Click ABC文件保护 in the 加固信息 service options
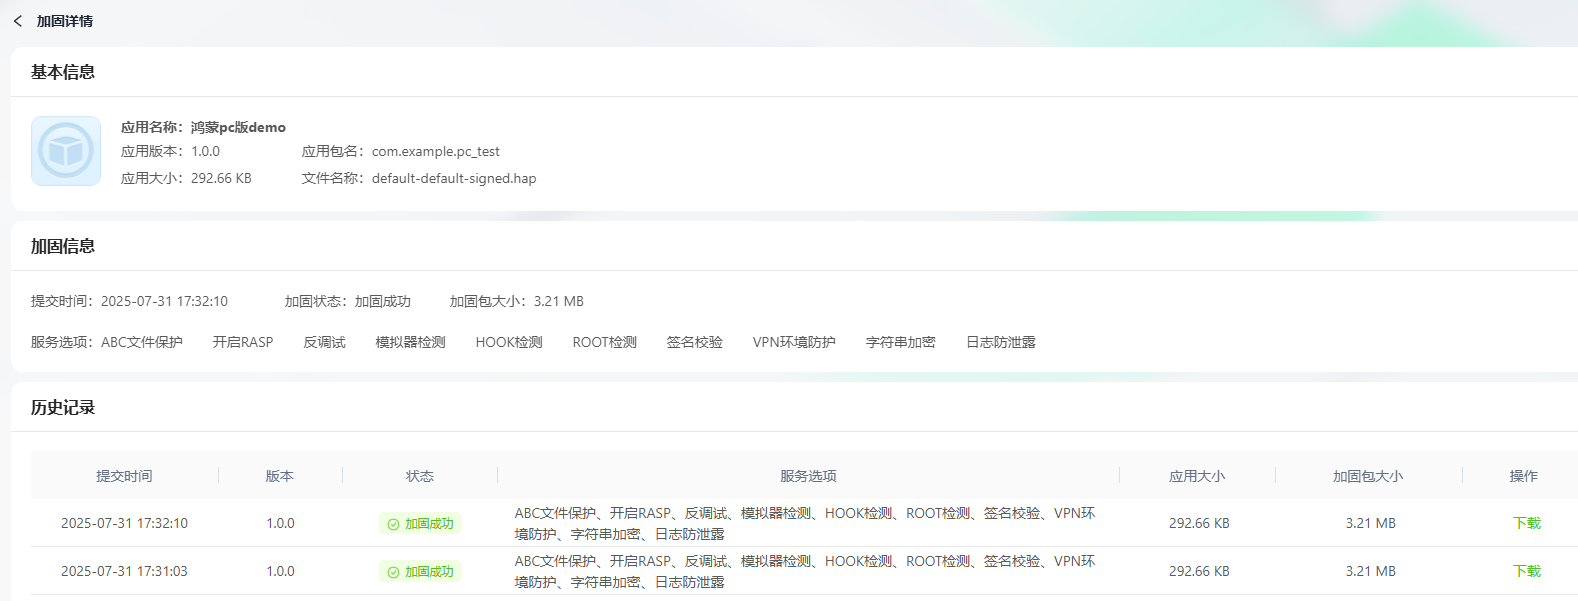The height and width of the screenshot is (601, 1578). [142, 342]
